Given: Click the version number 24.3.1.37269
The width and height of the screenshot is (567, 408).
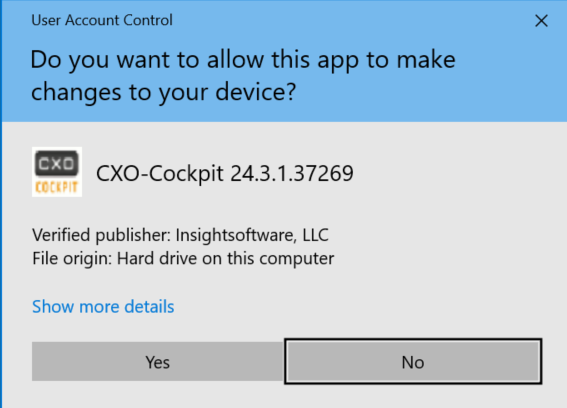Looking at the screenshot, I should click(292, 173).
